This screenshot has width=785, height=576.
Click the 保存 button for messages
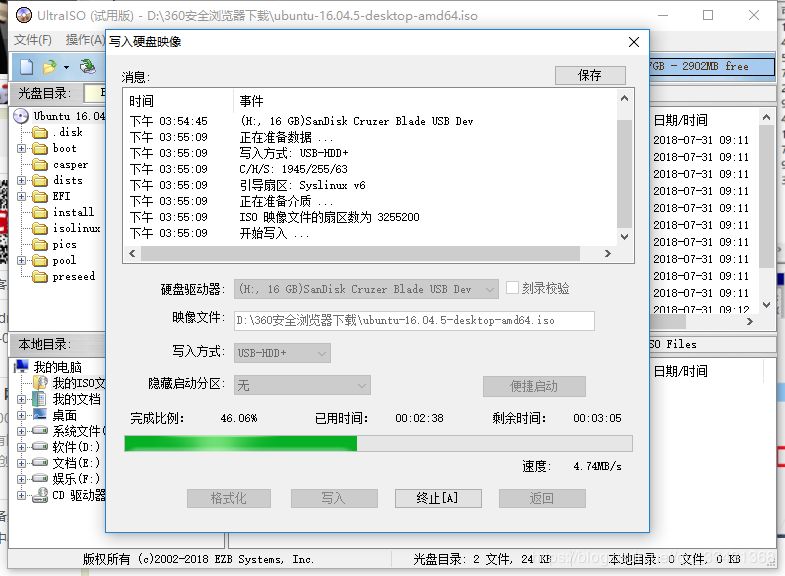pyautogui.click(x=590, y=76)
